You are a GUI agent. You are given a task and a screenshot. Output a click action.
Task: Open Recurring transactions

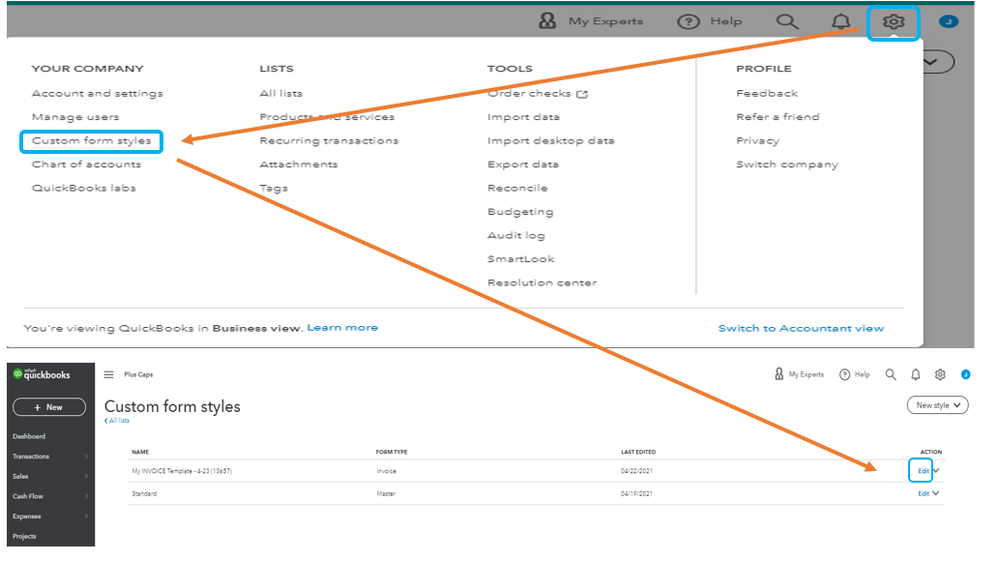pos(329,141)
